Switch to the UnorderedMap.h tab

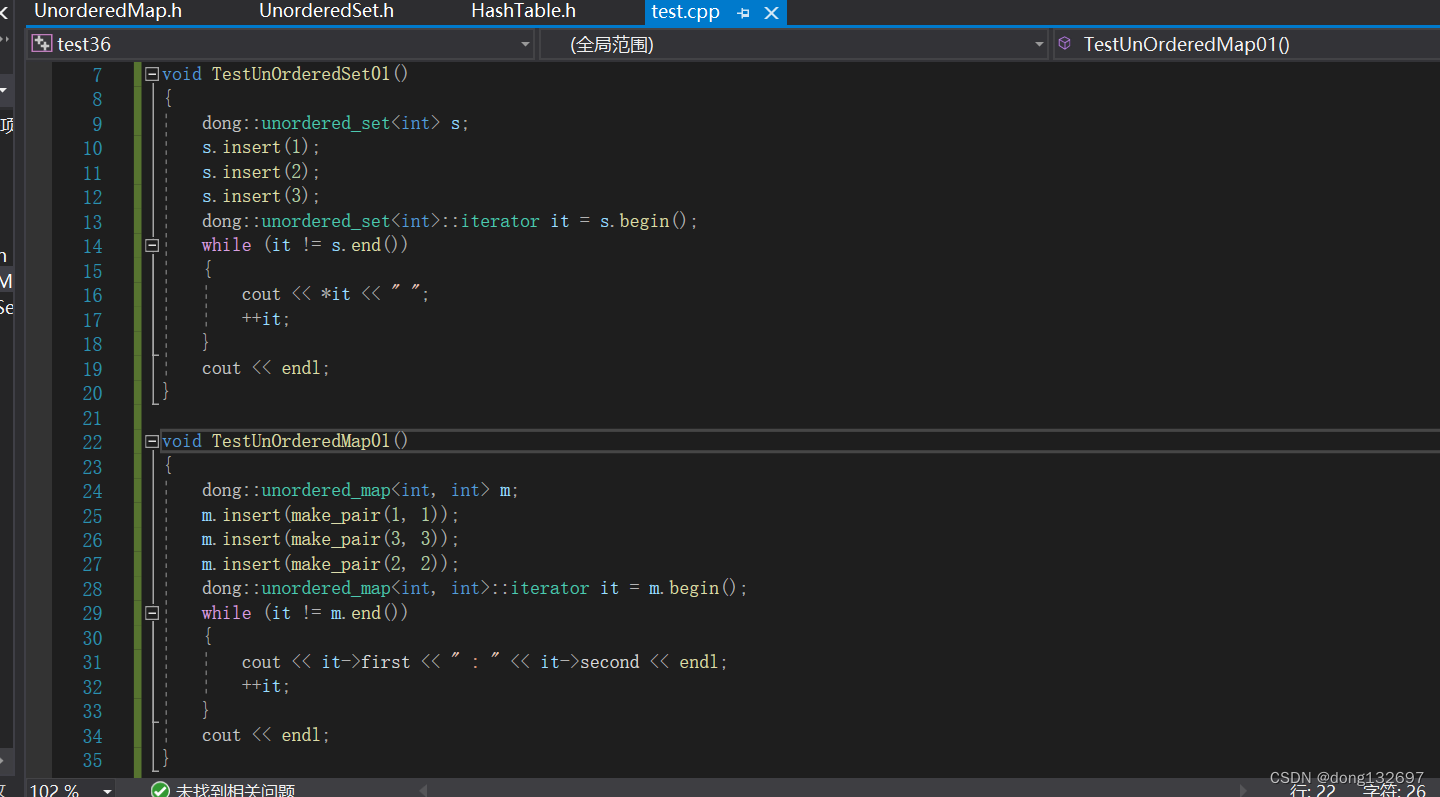108,12
